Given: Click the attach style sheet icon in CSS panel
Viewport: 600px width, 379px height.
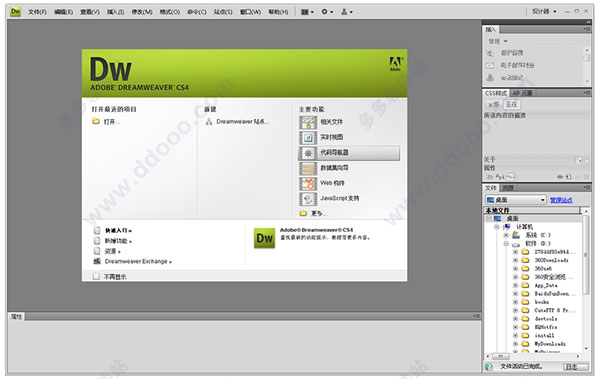Looking at the screenshot, I should tap(560, 177).
